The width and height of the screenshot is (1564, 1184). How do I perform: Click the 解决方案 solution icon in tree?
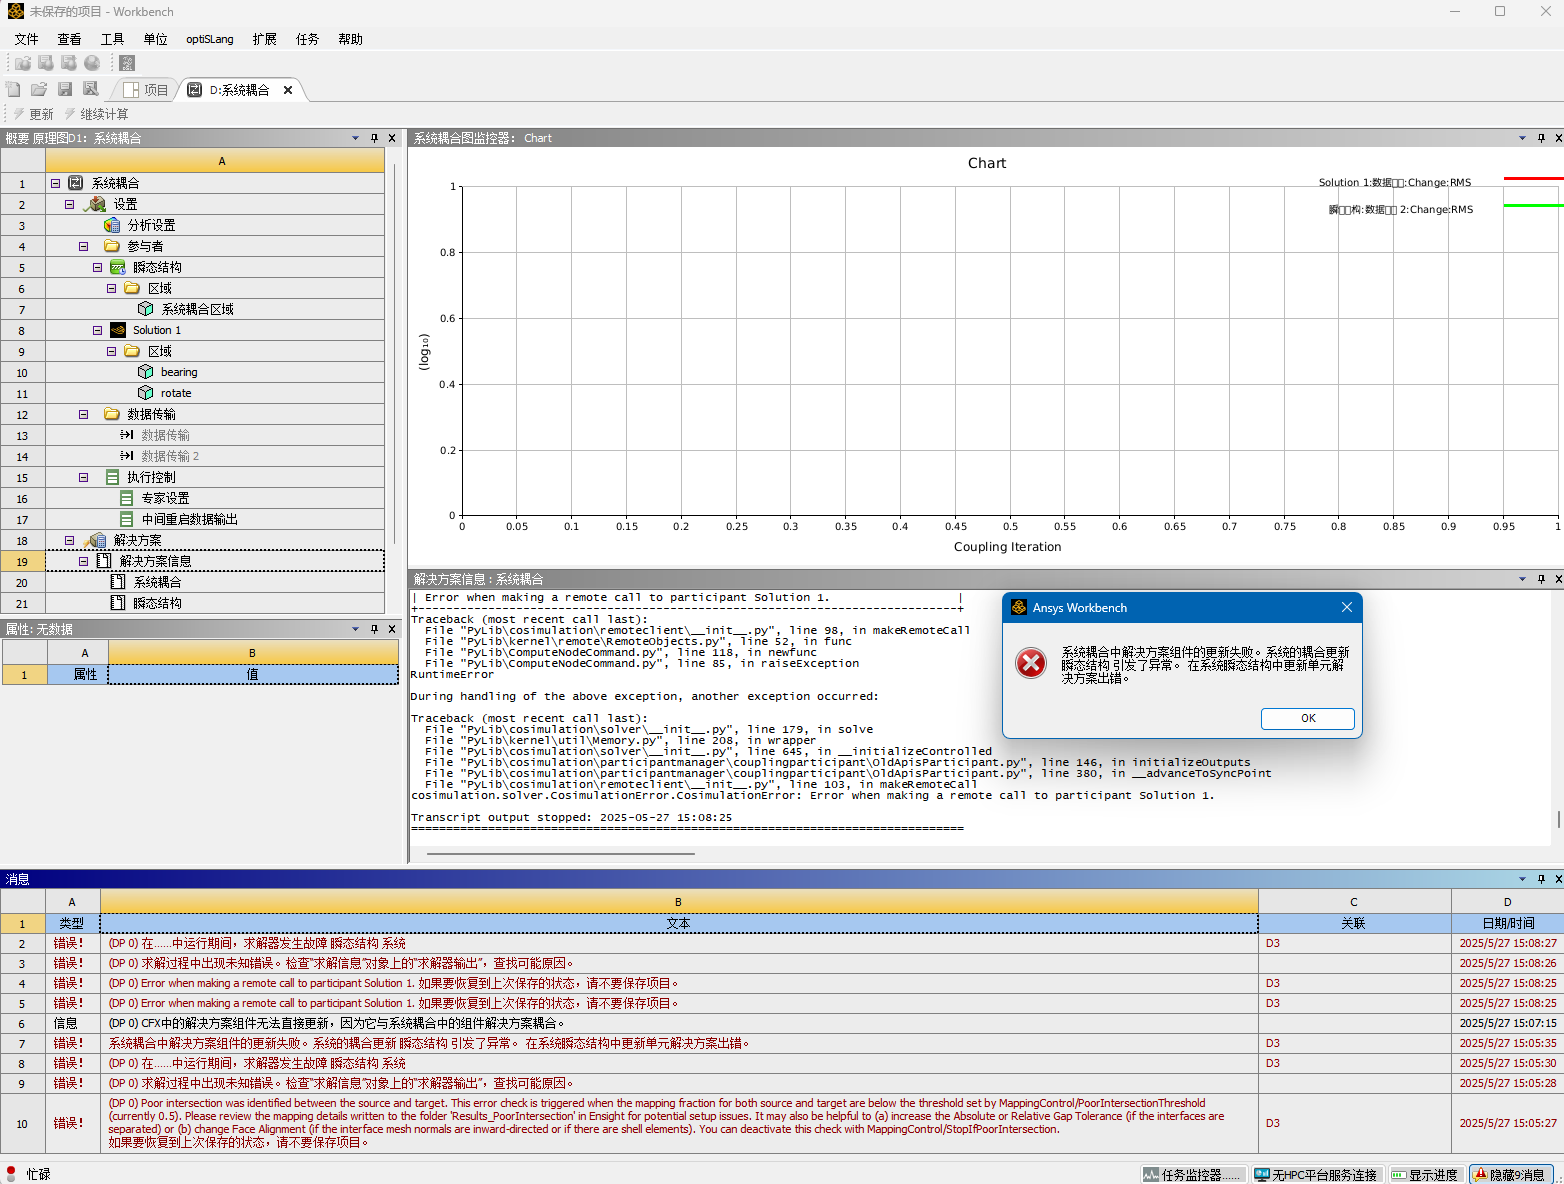(95, 540)
